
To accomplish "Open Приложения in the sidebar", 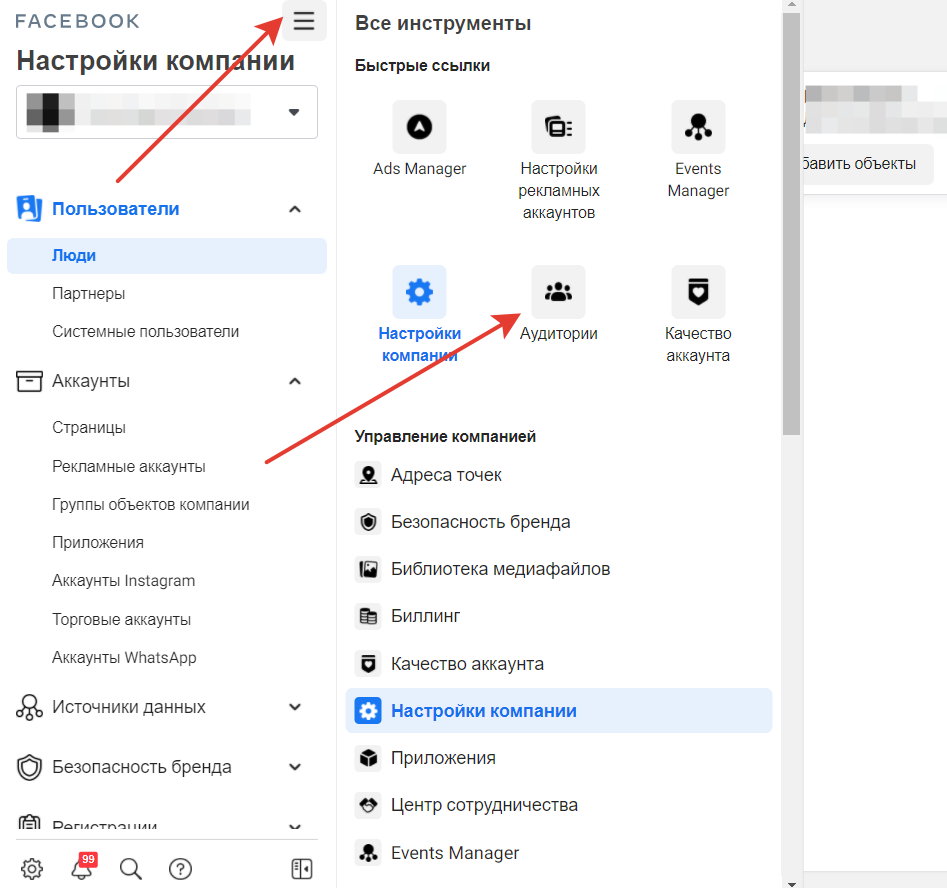I will pos(98,542).
